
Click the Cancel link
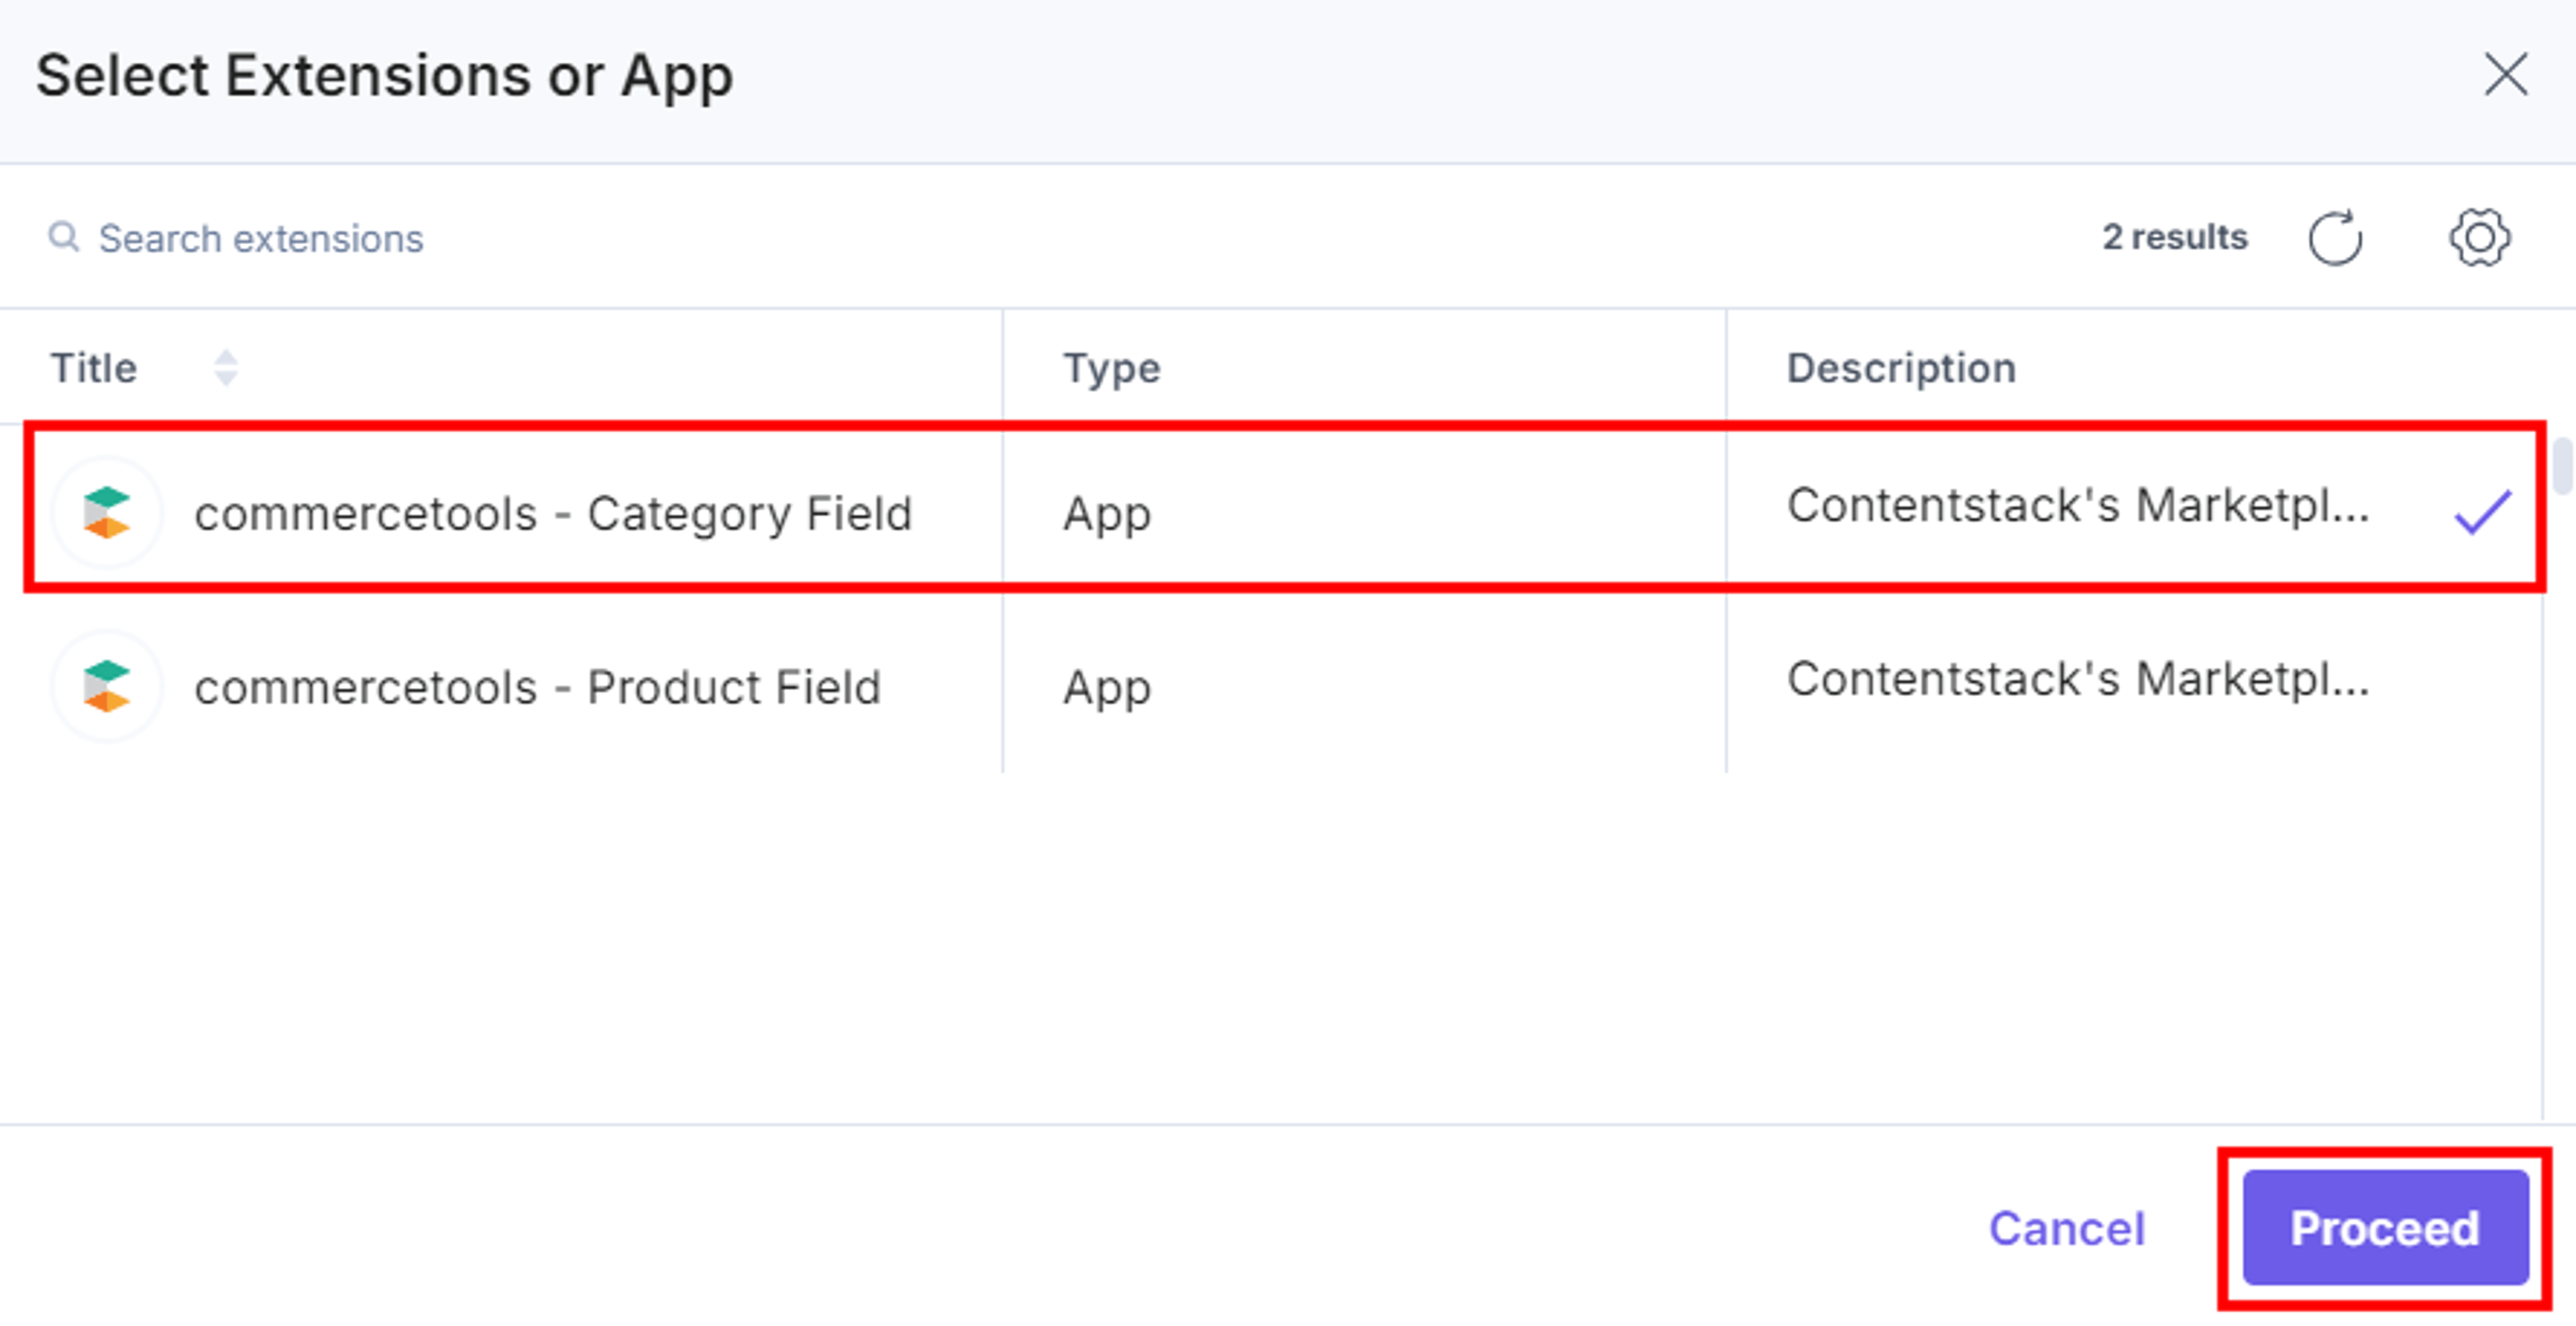pyautogui.click(x=2067, y=1228)
